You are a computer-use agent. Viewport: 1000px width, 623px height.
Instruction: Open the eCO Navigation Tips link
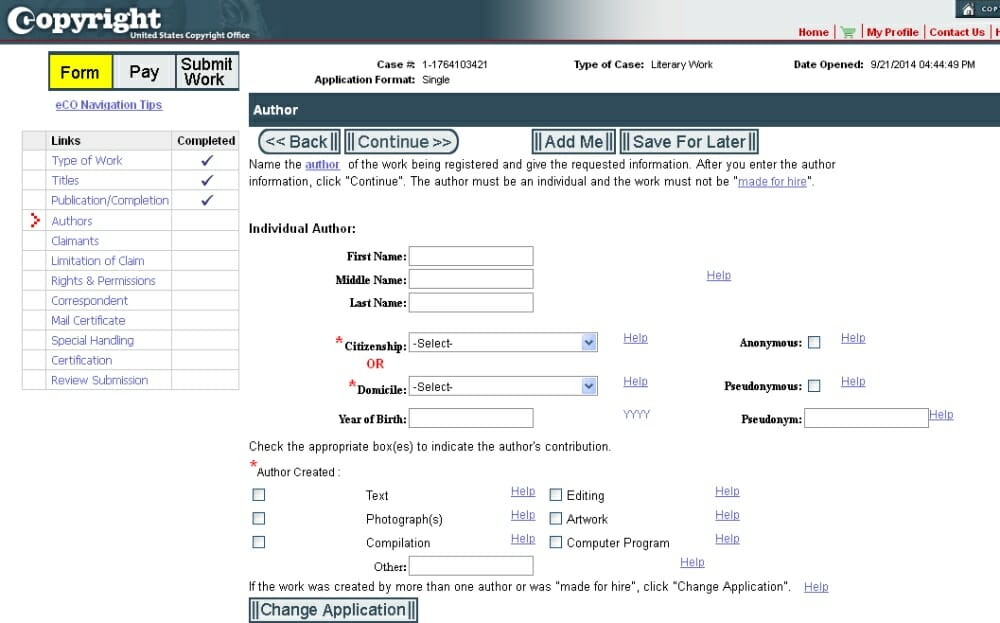point(108,105)
